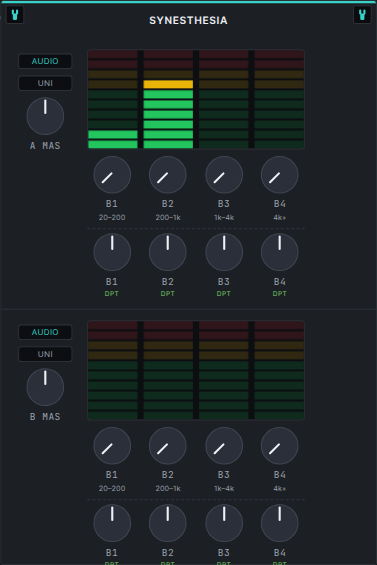The height and width of the screenshot is (565, 377).
Task: Toggle the AUDIO button in section B
Action: (45, 332)
